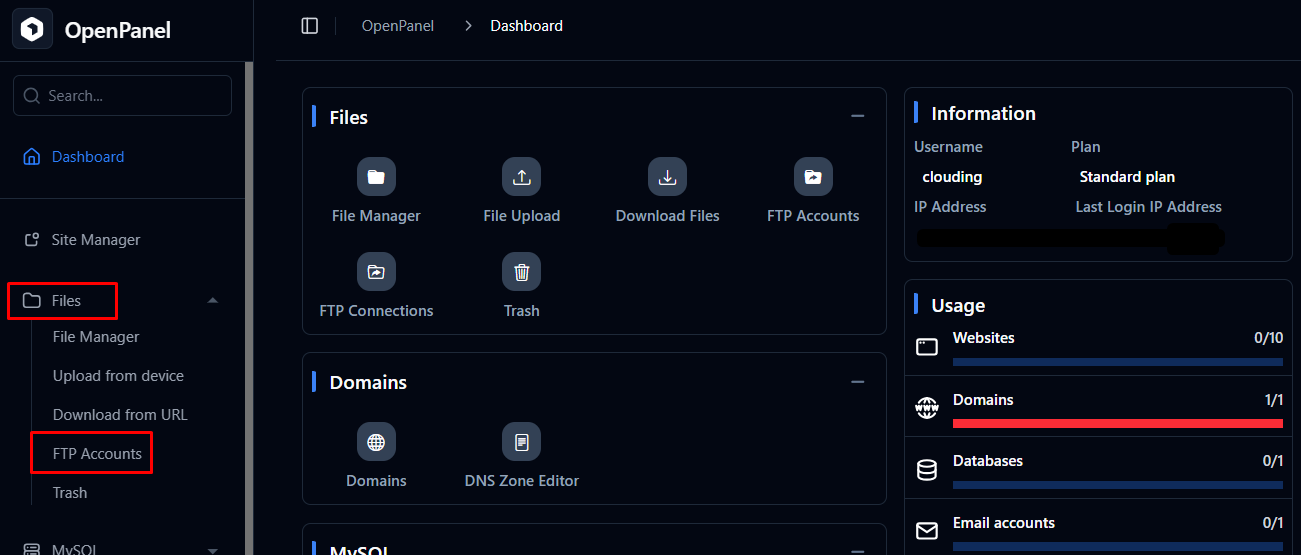The image size is (1301, 555).
Task: Select Dashboard in the sidebar
Action: (x=88, y=157)
